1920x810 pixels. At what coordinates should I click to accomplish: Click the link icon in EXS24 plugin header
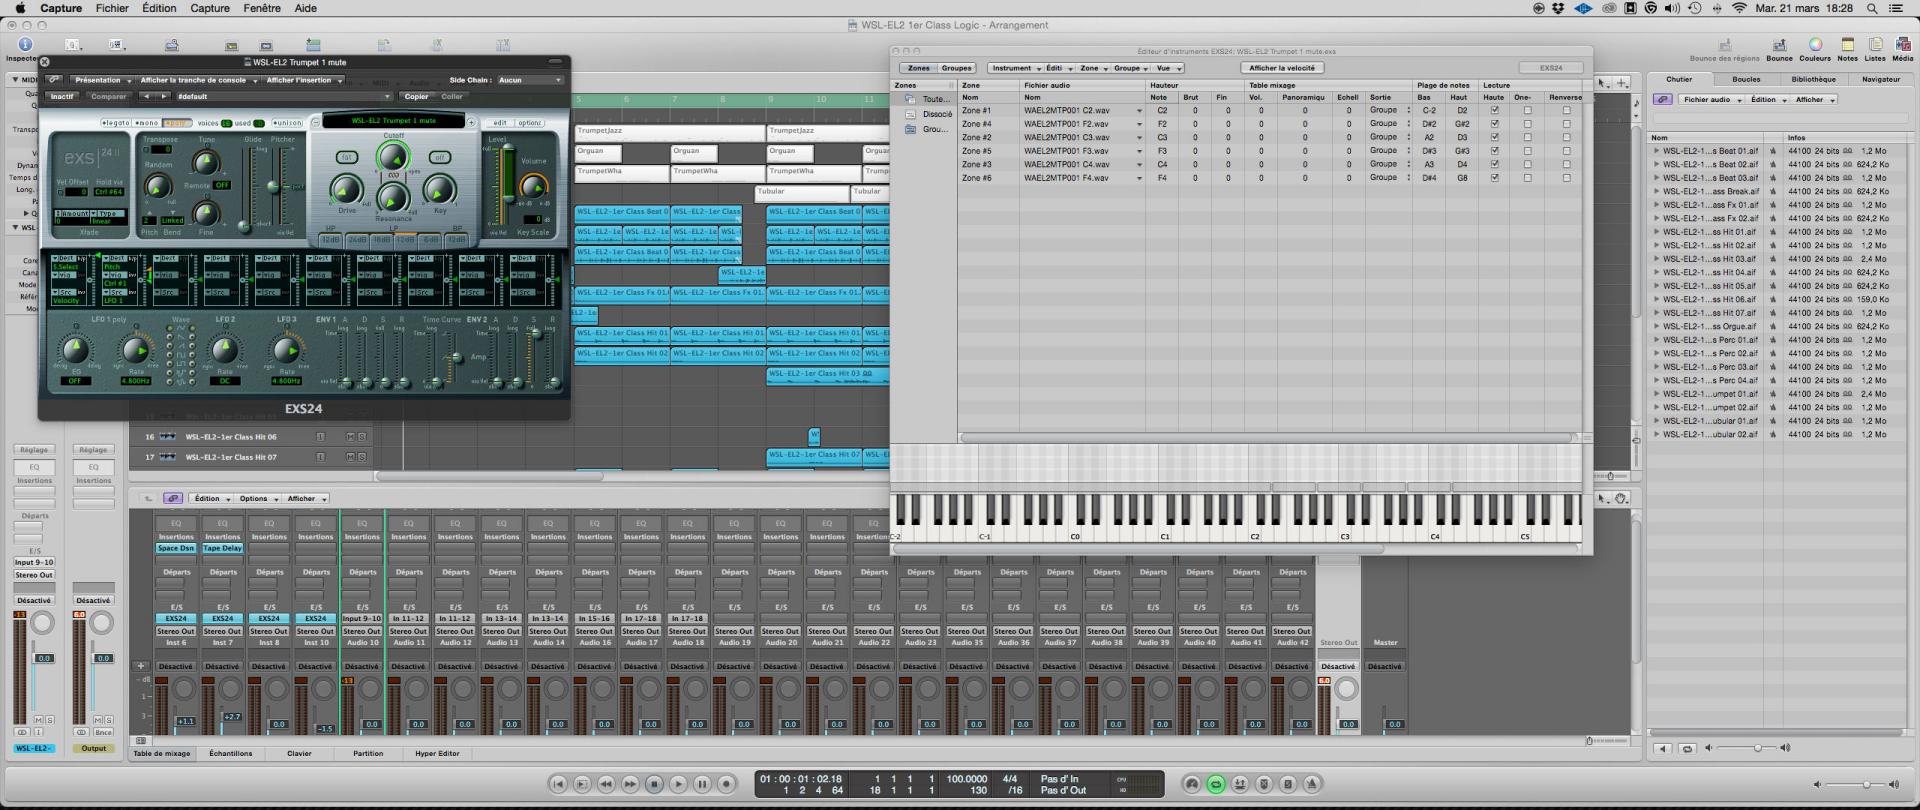[53, 80]
